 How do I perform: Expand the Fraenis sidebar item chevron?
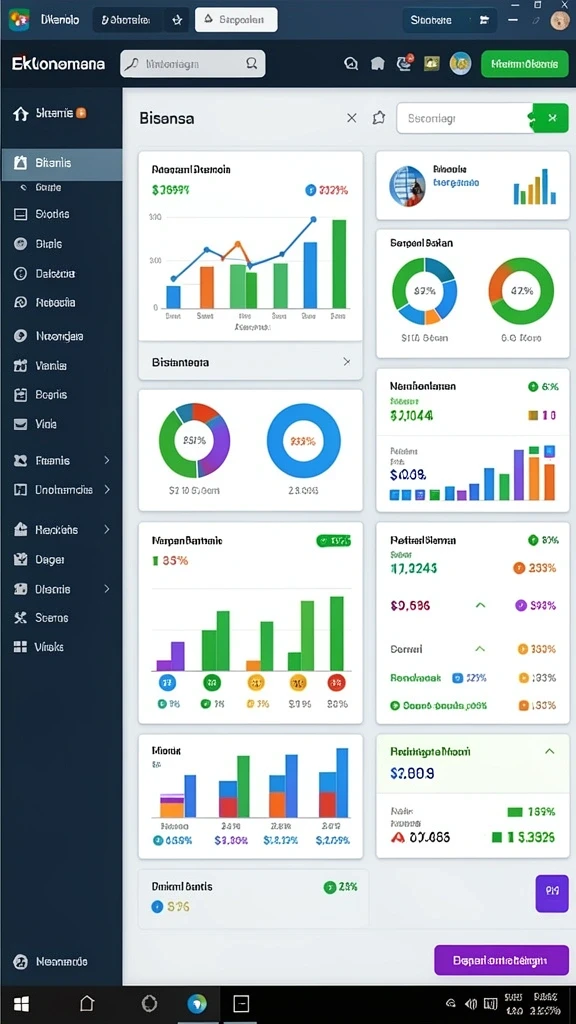(107, 460)
